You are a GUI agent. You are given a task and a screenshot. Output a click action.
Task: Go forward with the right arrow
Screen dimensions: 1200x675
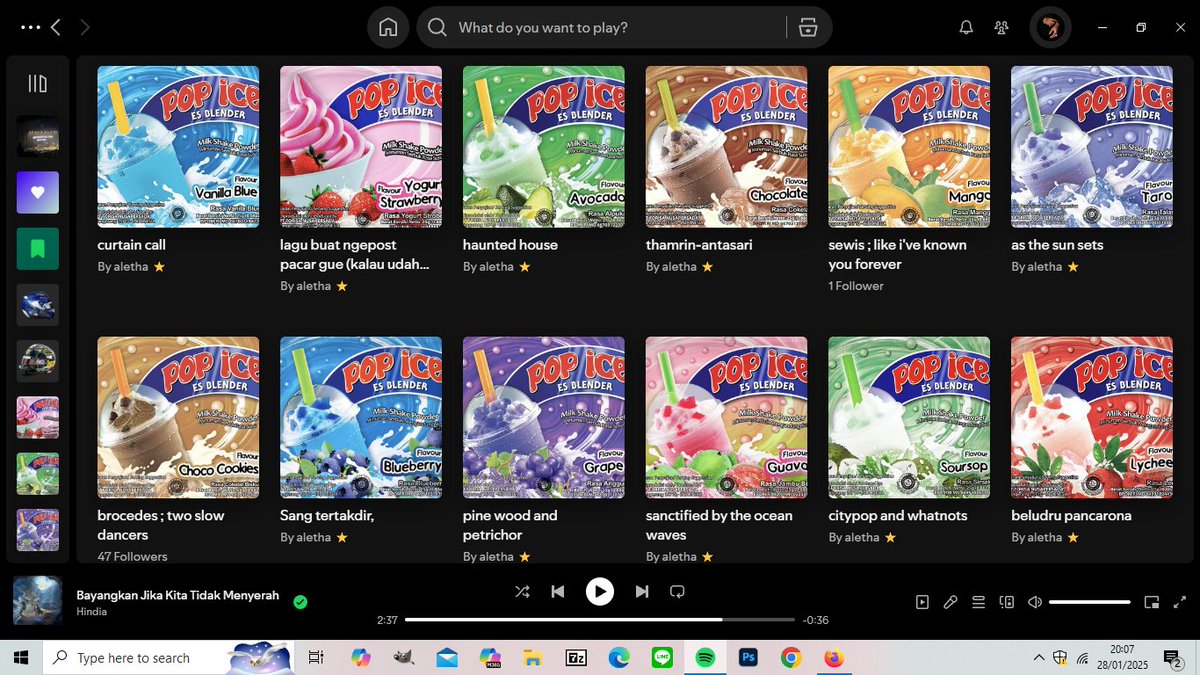click(x=85, y=28)
